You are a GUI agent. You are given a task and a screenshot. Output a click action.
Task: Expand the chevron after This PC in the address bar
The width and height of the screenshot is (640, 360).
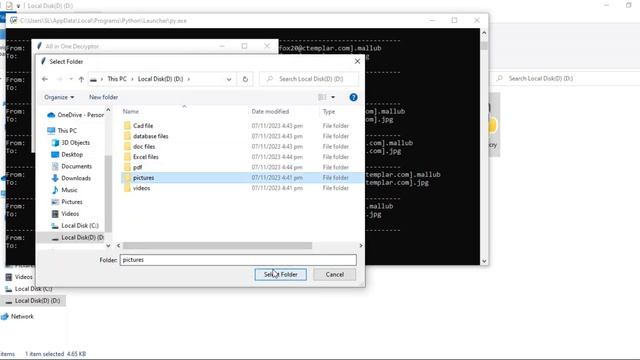point(133,79)
